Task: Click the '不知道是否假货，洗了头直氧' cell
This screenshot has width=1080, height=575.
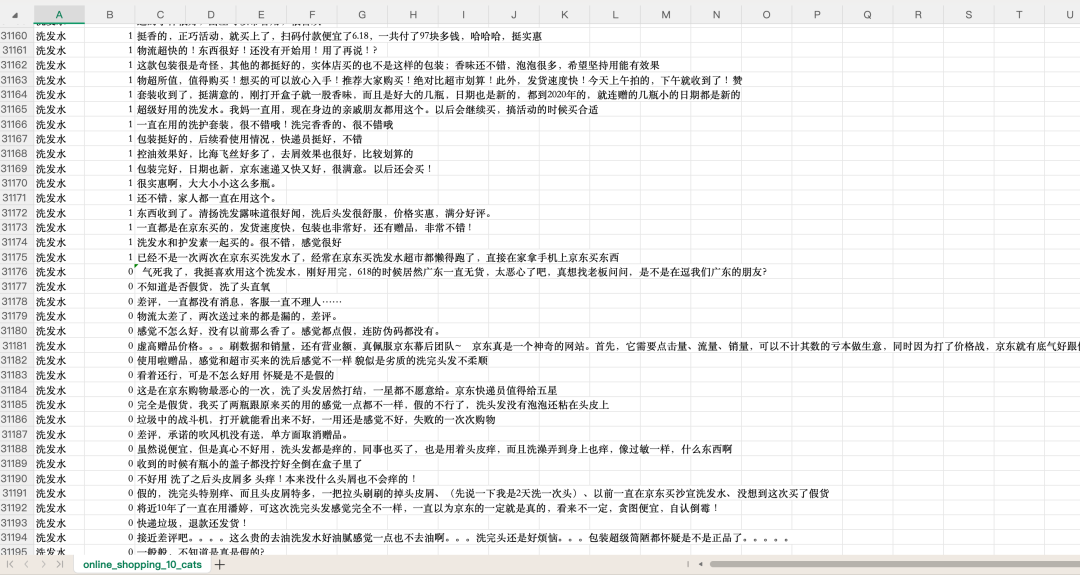Action: point(203,286)
